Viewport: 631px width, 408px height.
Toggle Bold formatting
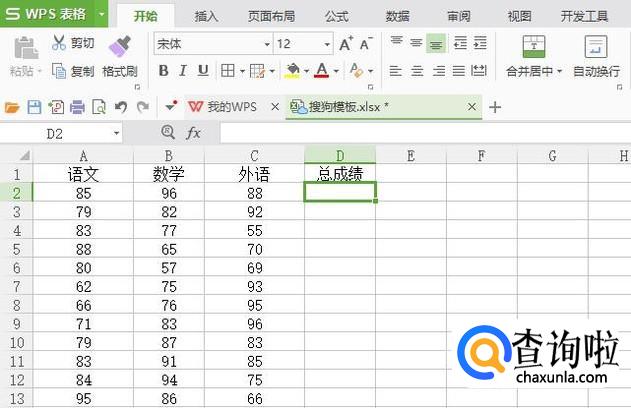(163, 71)
